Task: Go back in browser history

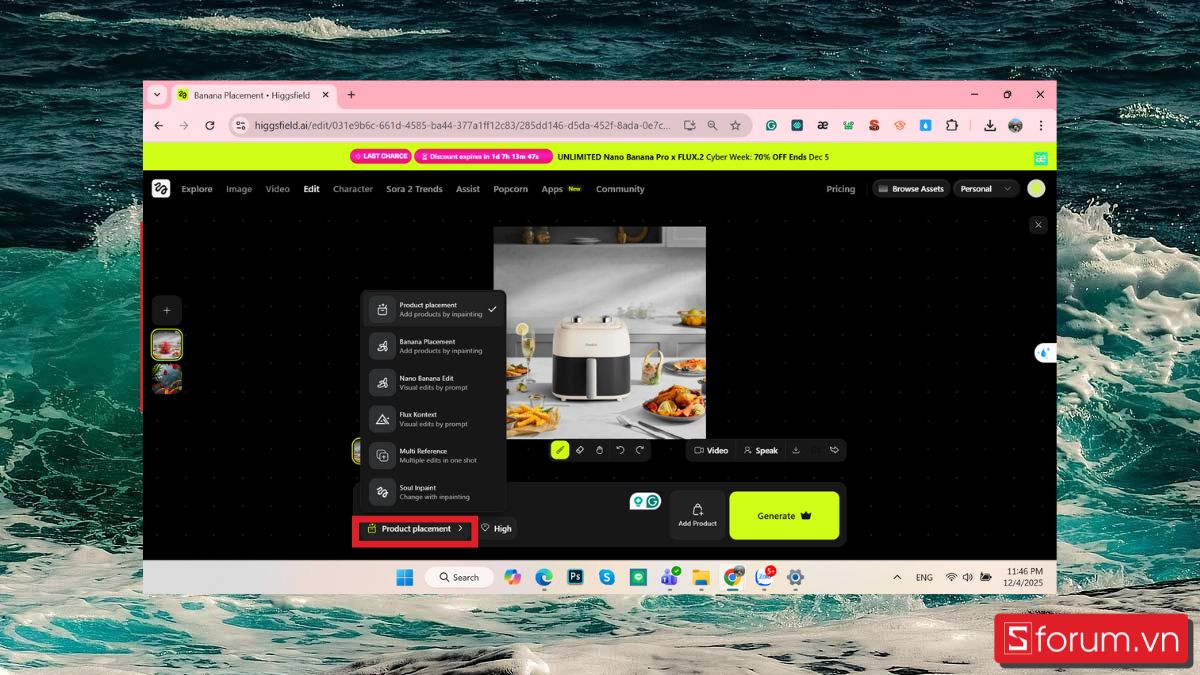Action: [158, 125]
